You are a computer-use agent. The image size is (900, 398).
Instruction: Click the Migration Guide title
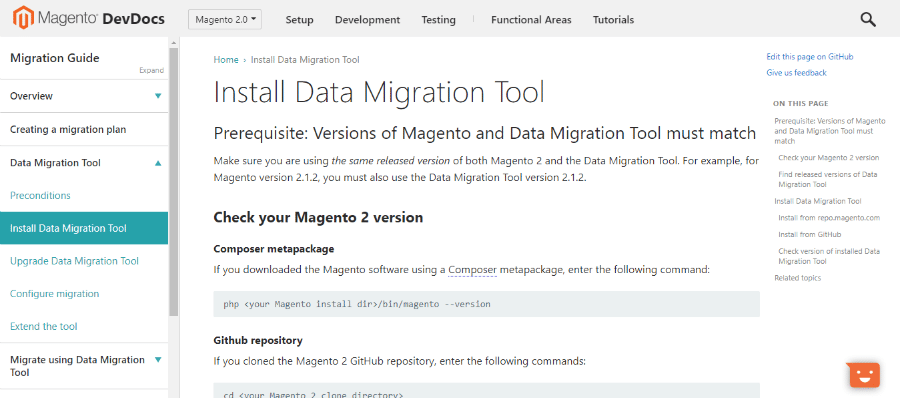pos(55,58)
